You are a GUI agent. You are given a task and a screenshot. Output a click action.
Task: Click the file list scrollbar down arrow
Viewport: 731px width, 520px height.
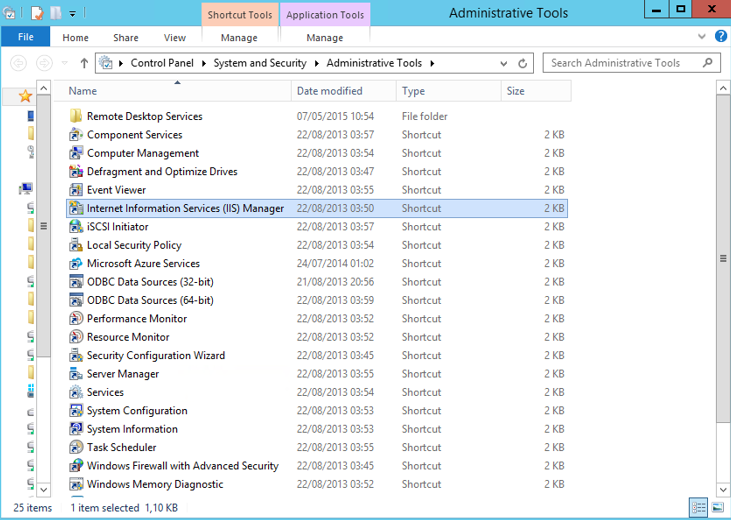(723, 490)
